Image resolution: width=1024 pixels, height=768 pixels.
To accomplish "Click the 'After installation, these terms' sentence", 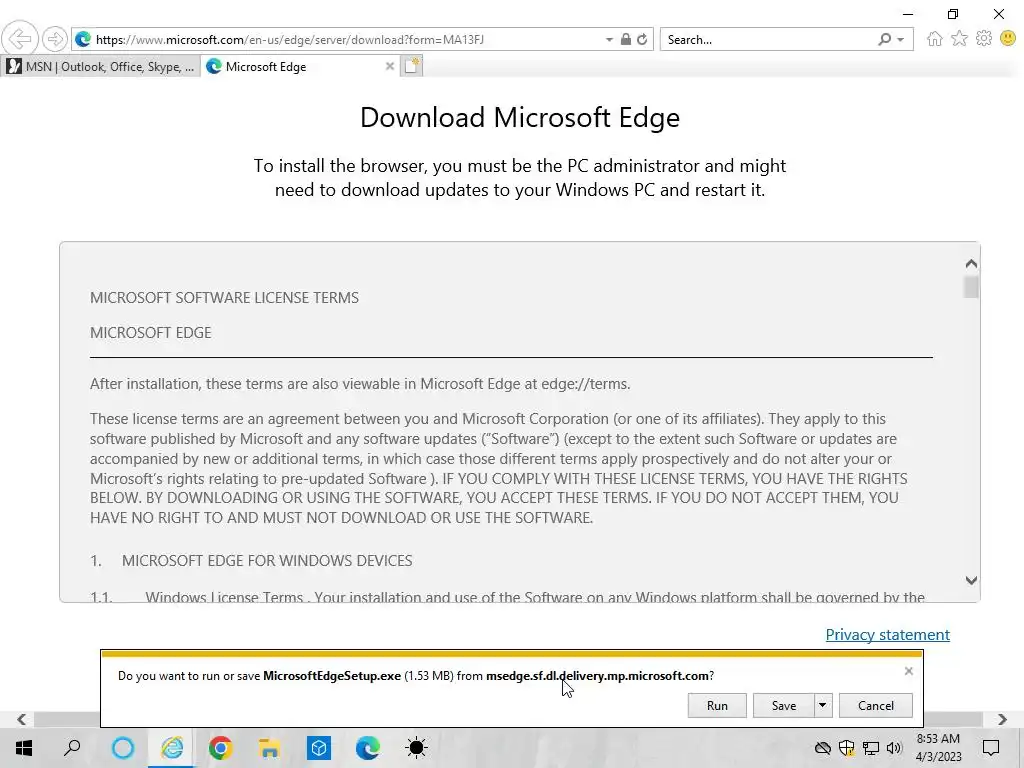I will coord(360,384).
